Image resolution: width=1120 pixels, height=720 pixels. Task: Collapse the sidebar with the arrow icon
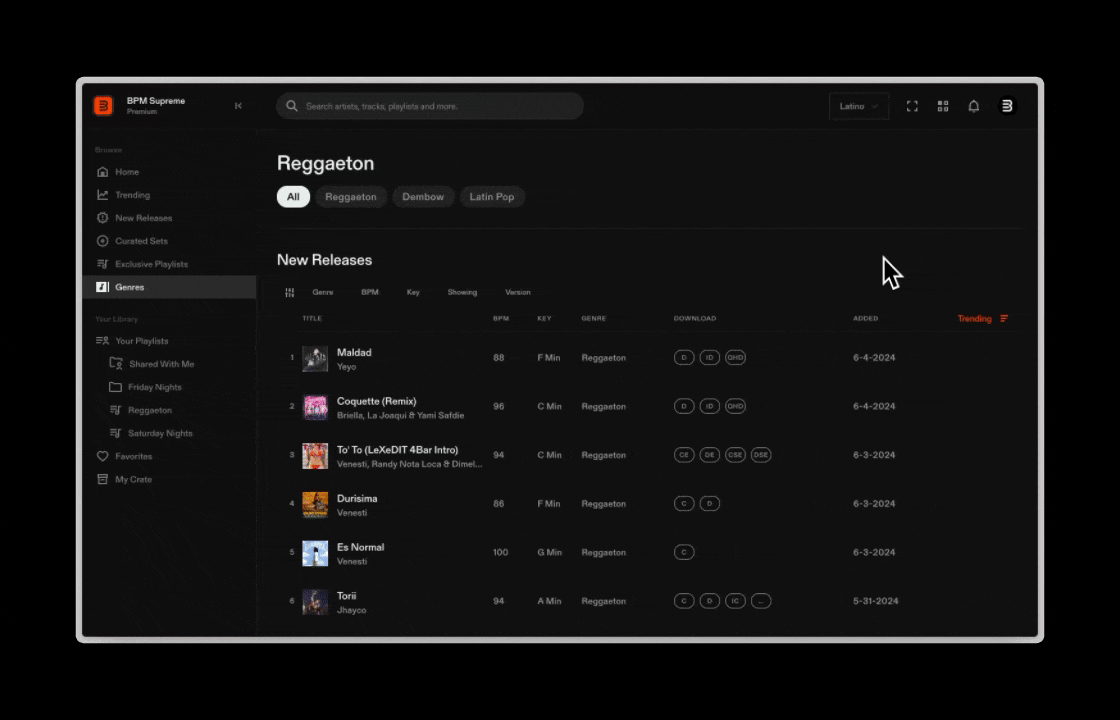click(x=238, y=106)
